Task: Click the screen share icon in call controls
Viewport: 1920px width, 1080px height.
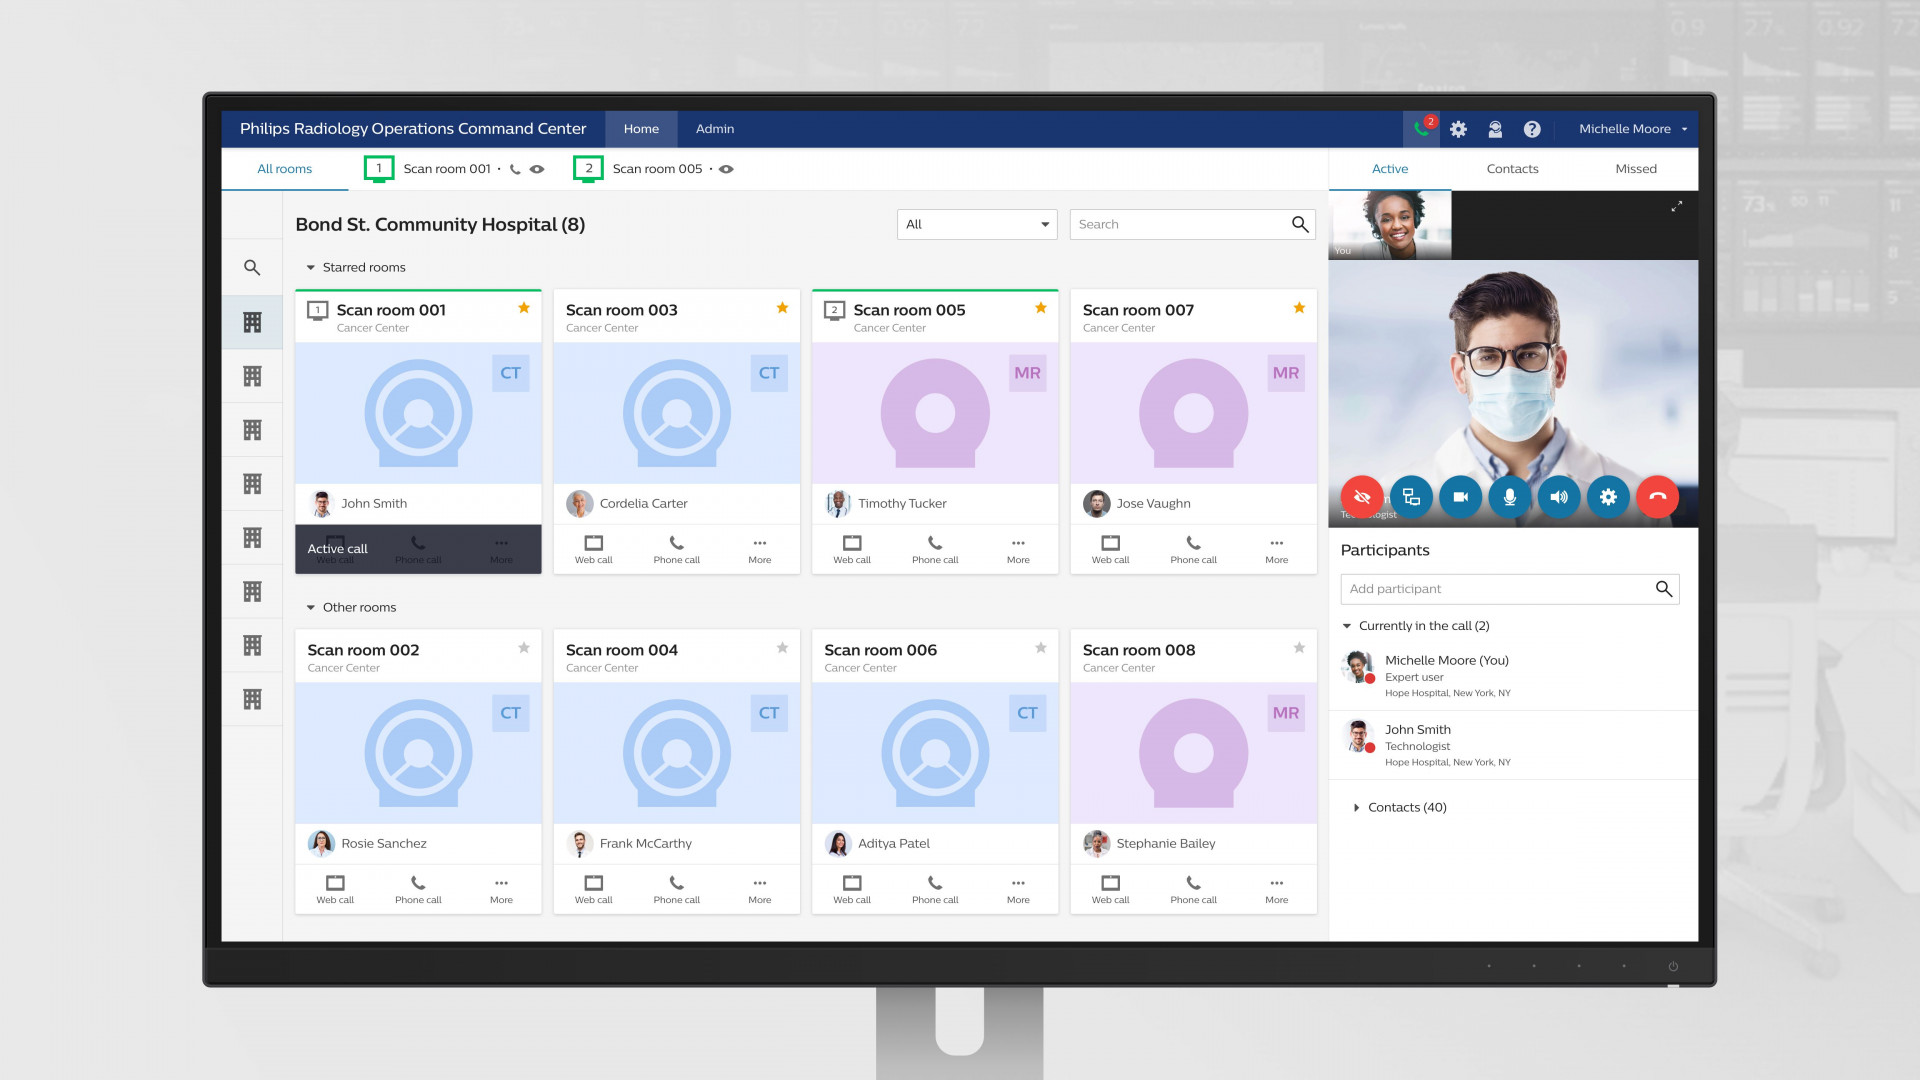Action: point(1411,497)
